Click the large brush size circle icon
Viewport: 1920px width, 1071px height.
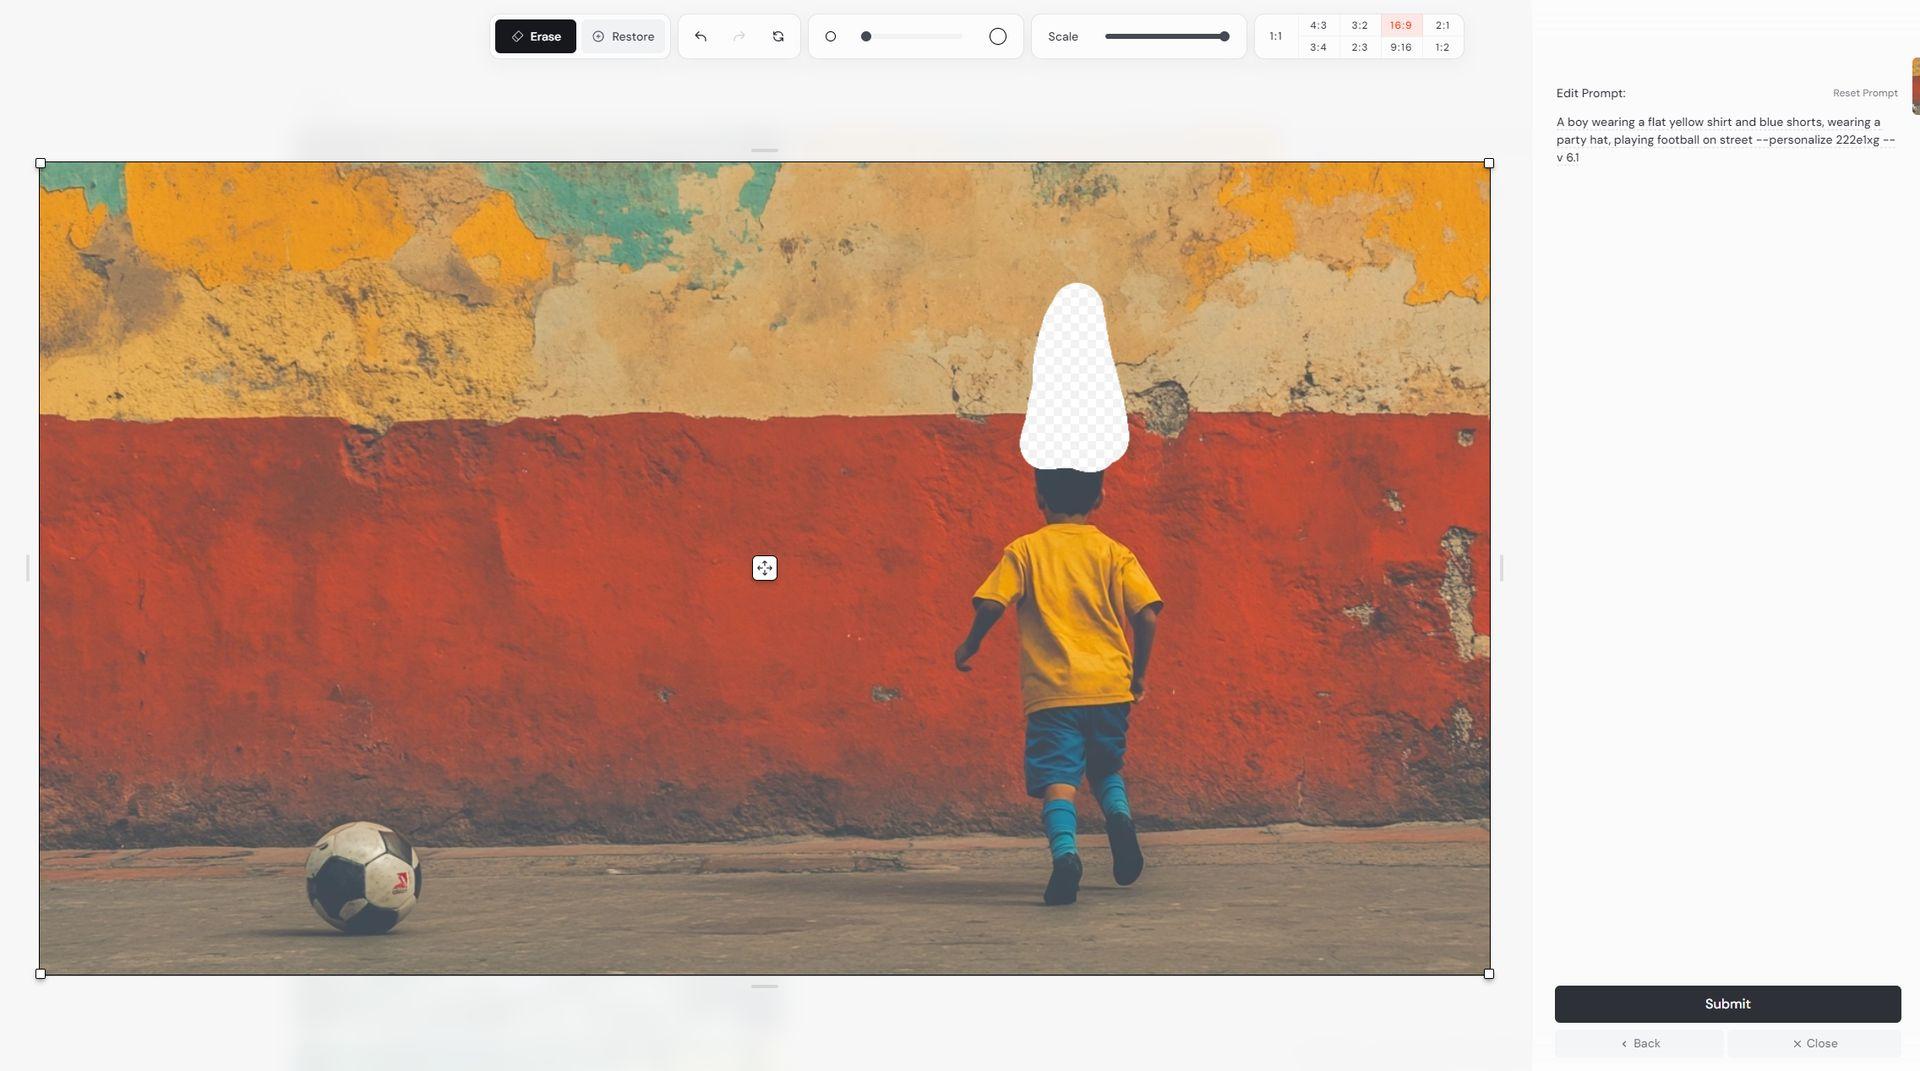998,37
